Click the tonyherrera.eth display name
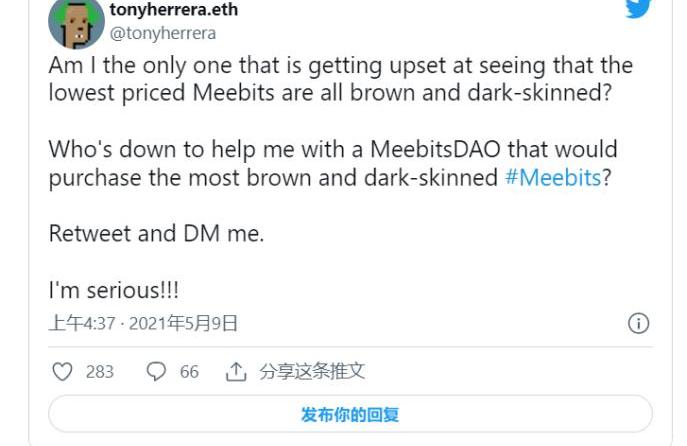687x446 pixels. [x=173, y=10]
